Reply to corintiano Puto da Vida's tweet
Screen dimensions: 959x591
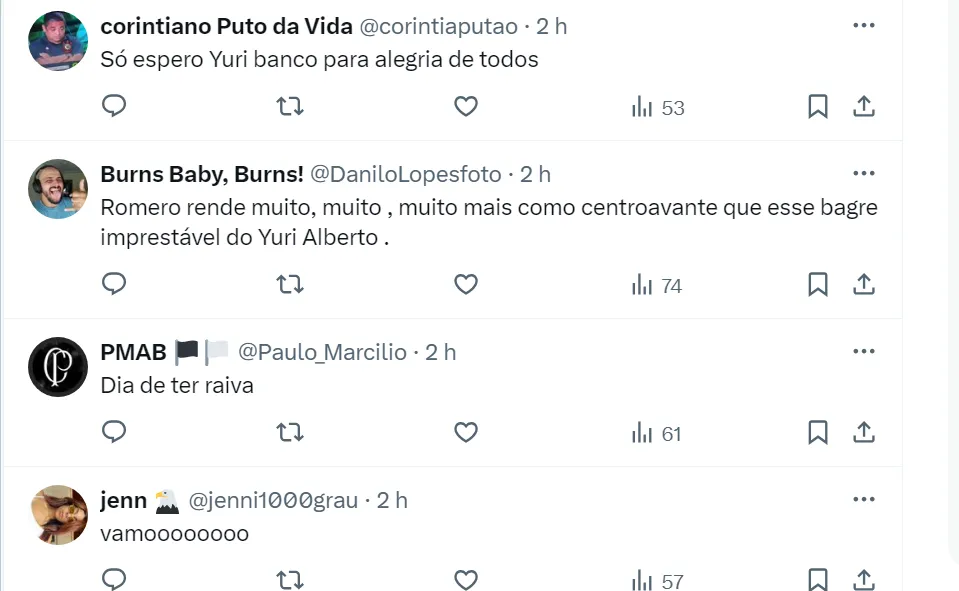point(115,106)
